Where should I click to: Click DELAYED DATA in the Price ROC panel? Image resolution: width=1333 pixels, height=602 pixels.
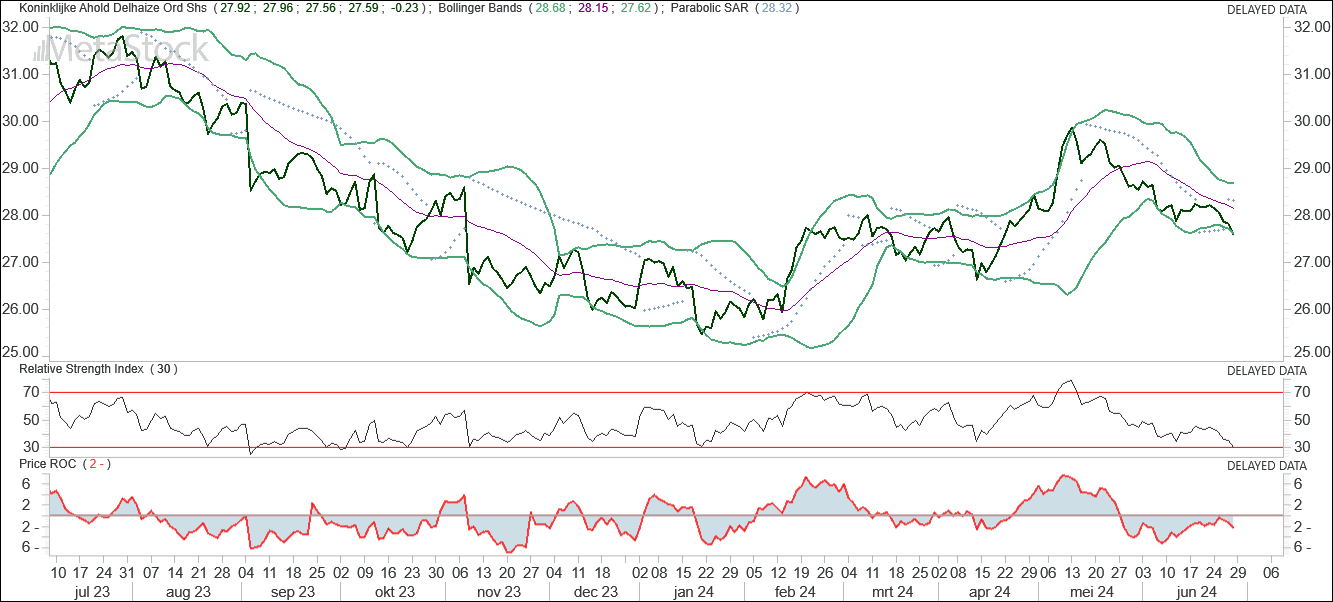point(1266,466)
